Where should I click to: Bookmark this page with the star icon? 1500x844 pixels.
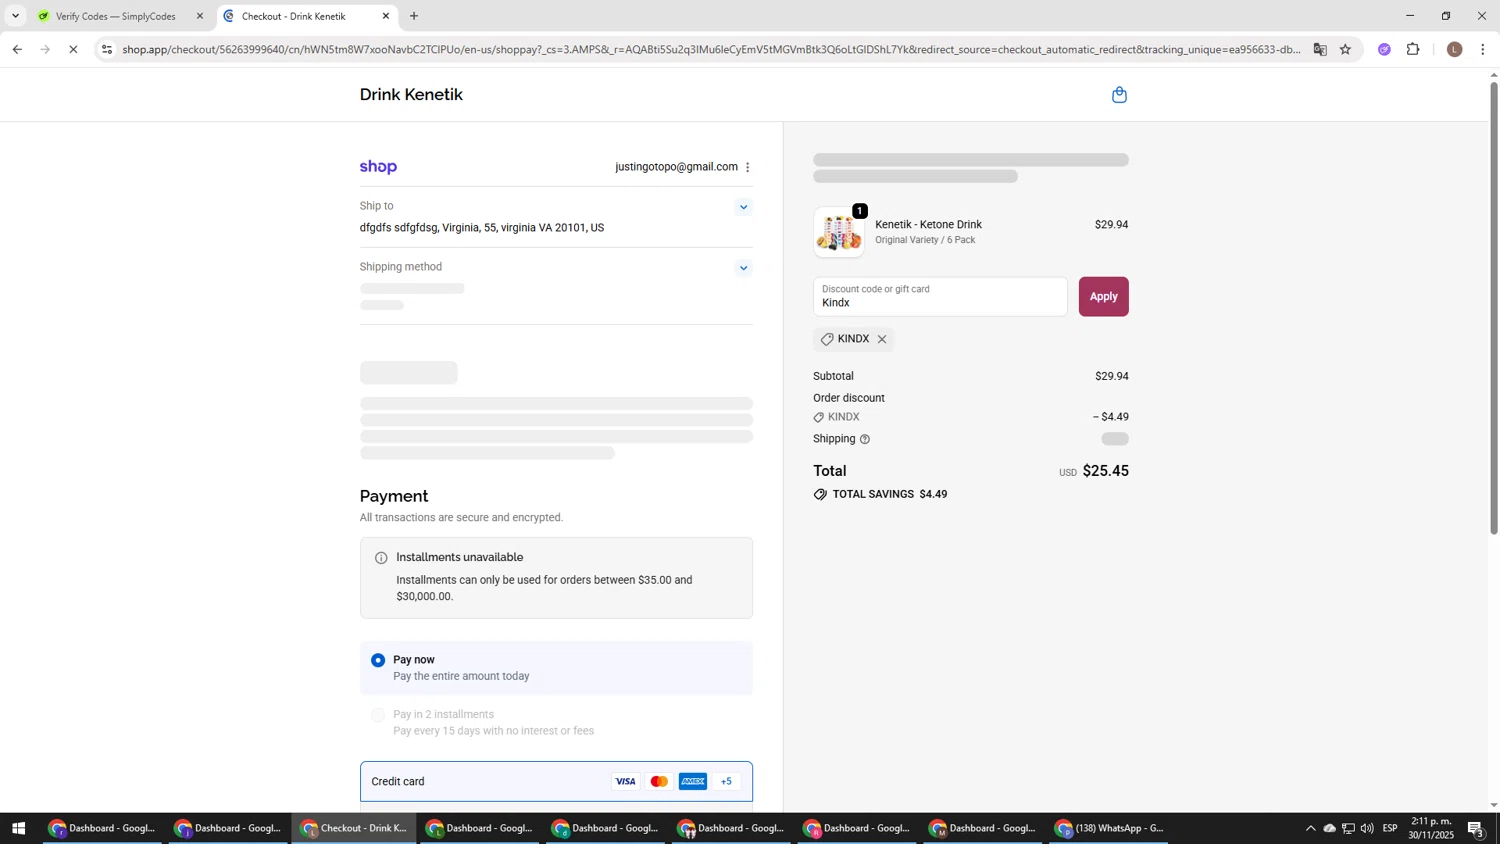pyautogui.click(x=1346, y=49)
